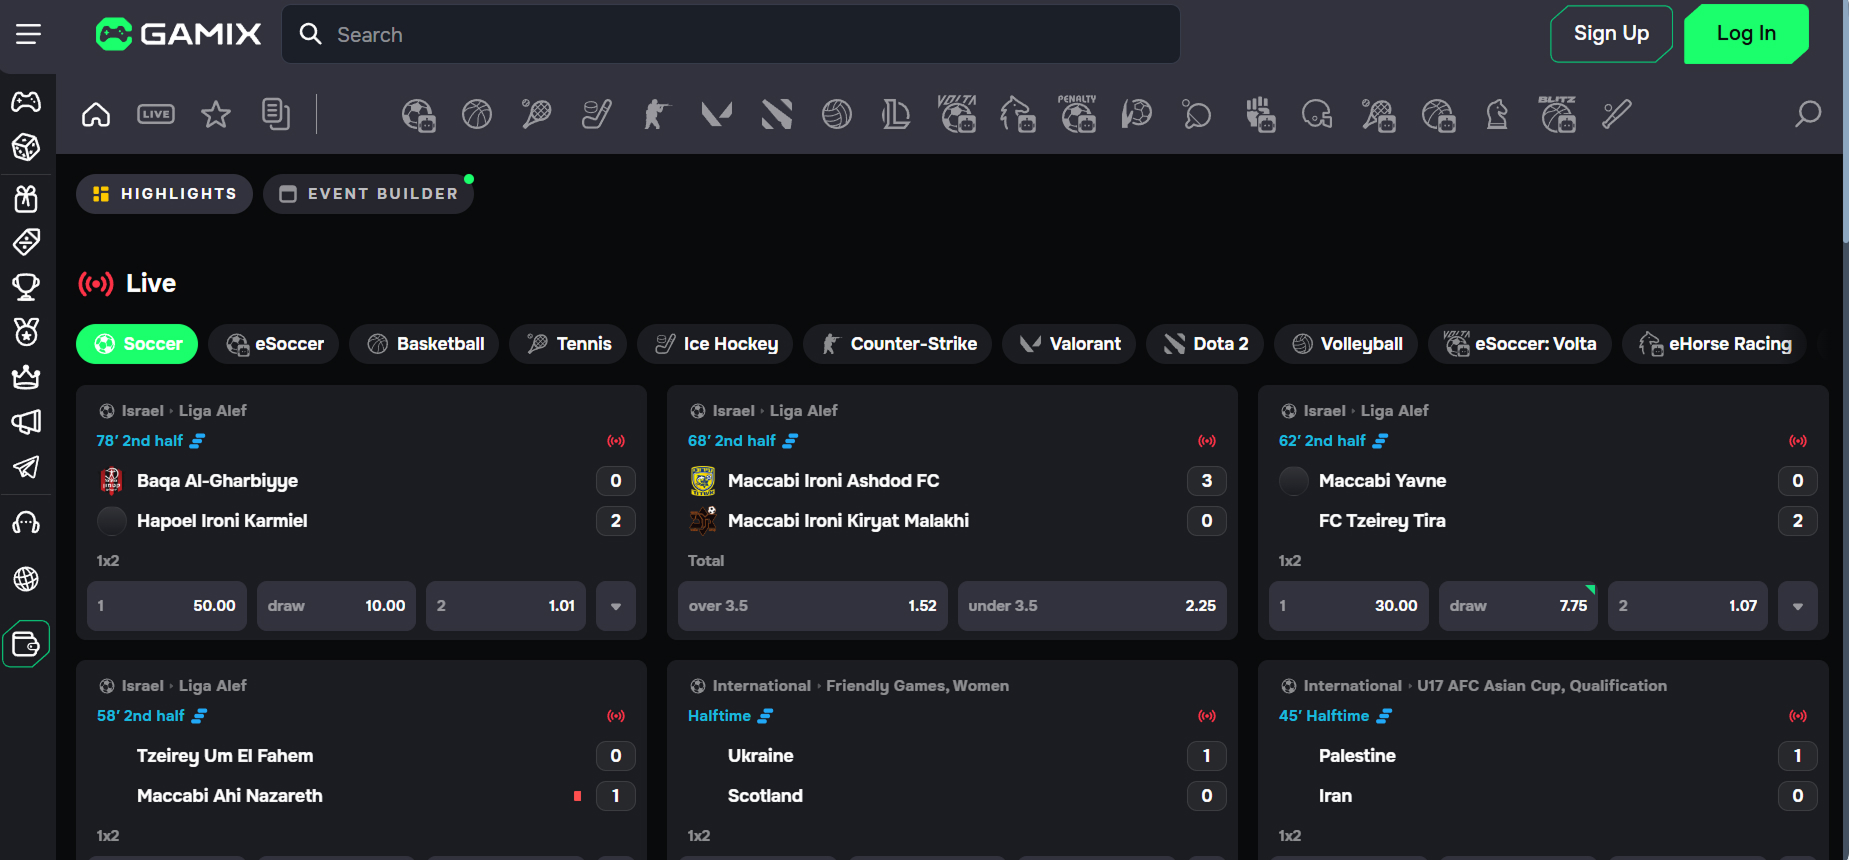Bet on over 3.5 at 1.52

pos(812,606)
